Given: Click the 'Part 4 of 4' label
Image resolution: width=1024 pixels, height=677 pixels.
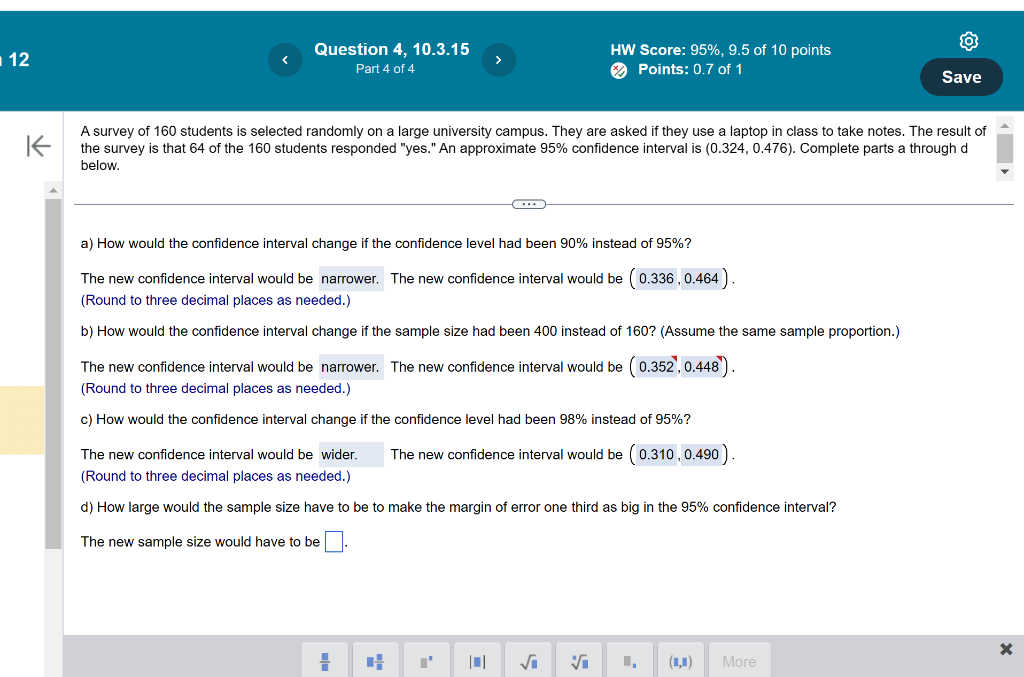Looking at the screenshot, I should point(385,69).
